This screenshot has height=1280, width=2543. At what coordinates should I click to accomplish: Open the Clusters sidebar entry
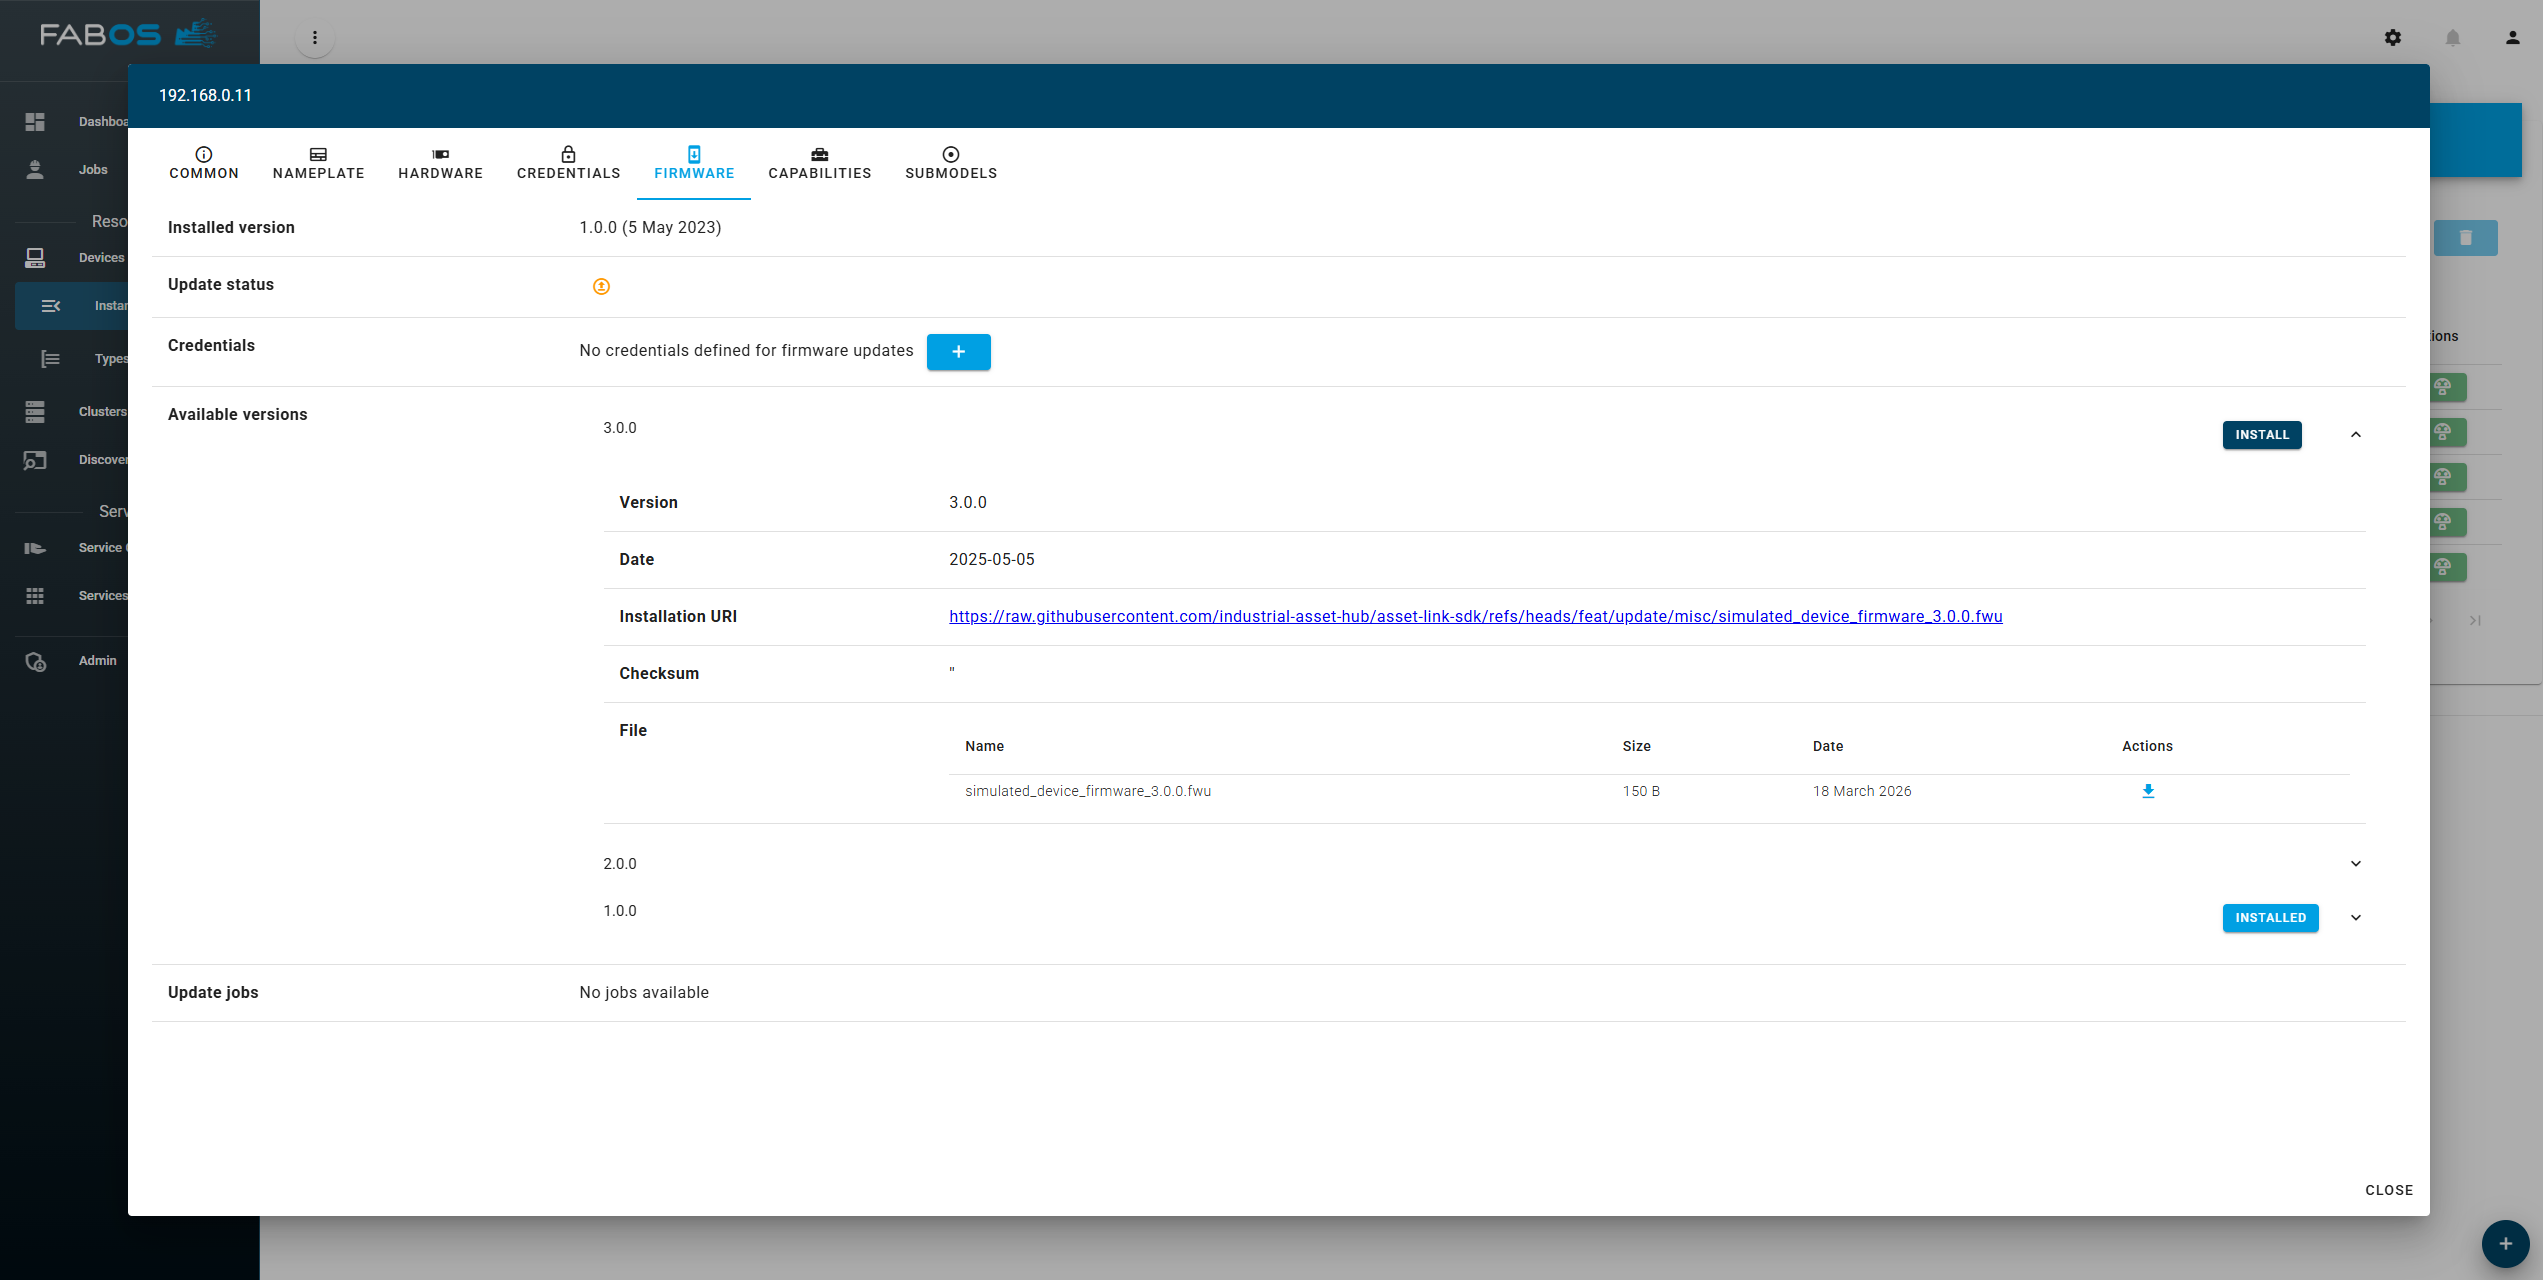tap(101, 411)
